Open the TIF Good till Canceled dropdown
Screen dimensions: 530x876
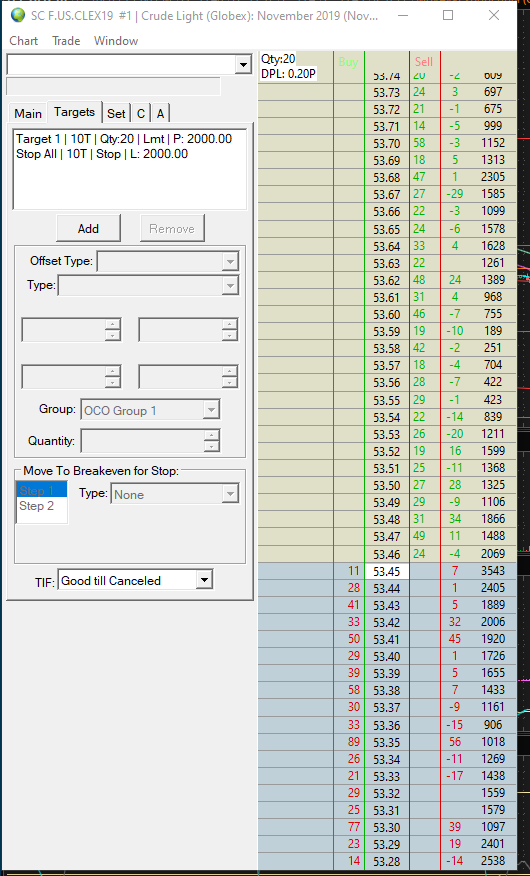(x=135, y=580)
